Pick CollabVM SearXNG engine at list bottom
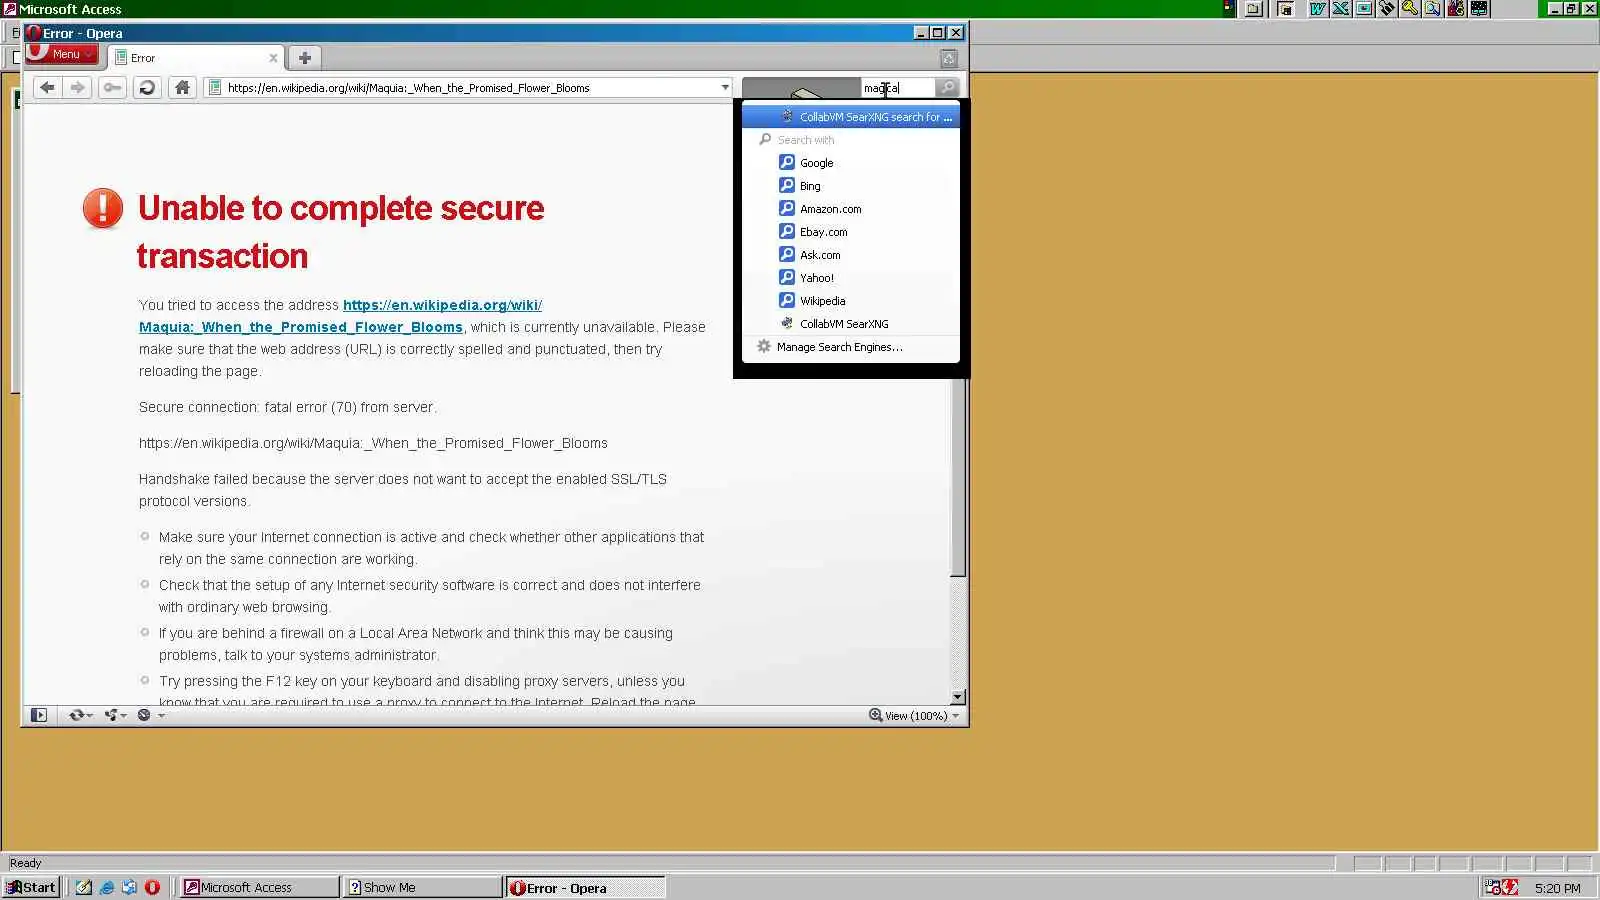 tap(851, 324)
